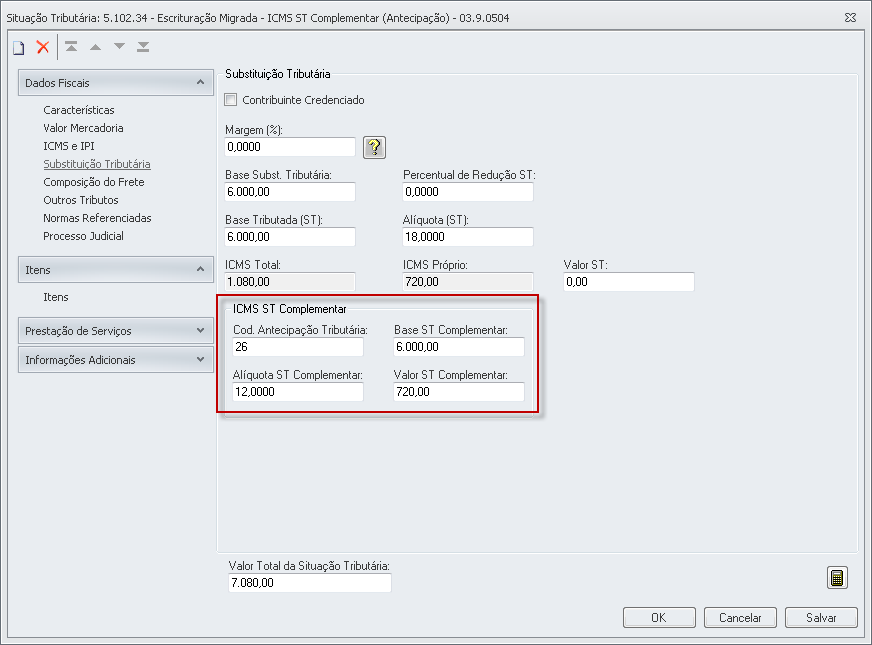
Task: Click the Cancelar button
Action: pos(740,618)
